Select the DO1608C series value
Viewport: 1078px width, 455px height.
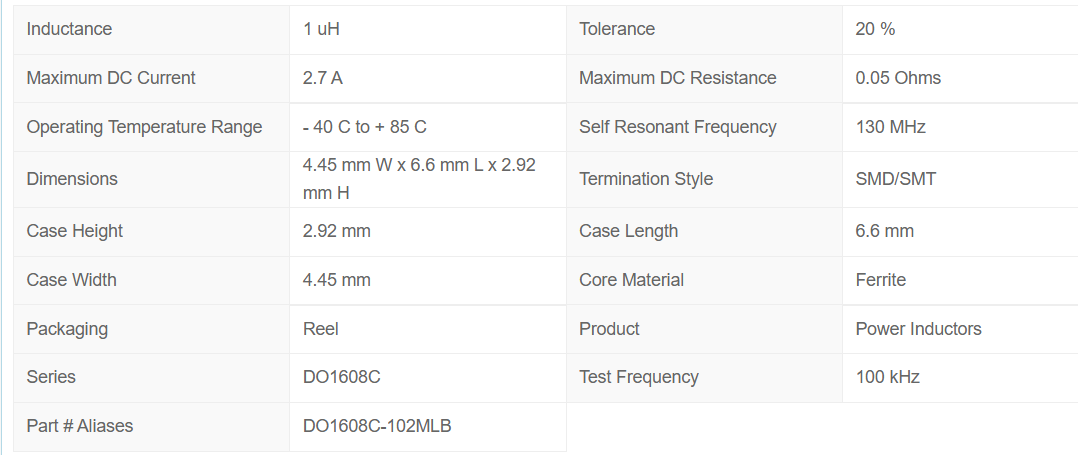pyautogui.click(x=342, y=377)
